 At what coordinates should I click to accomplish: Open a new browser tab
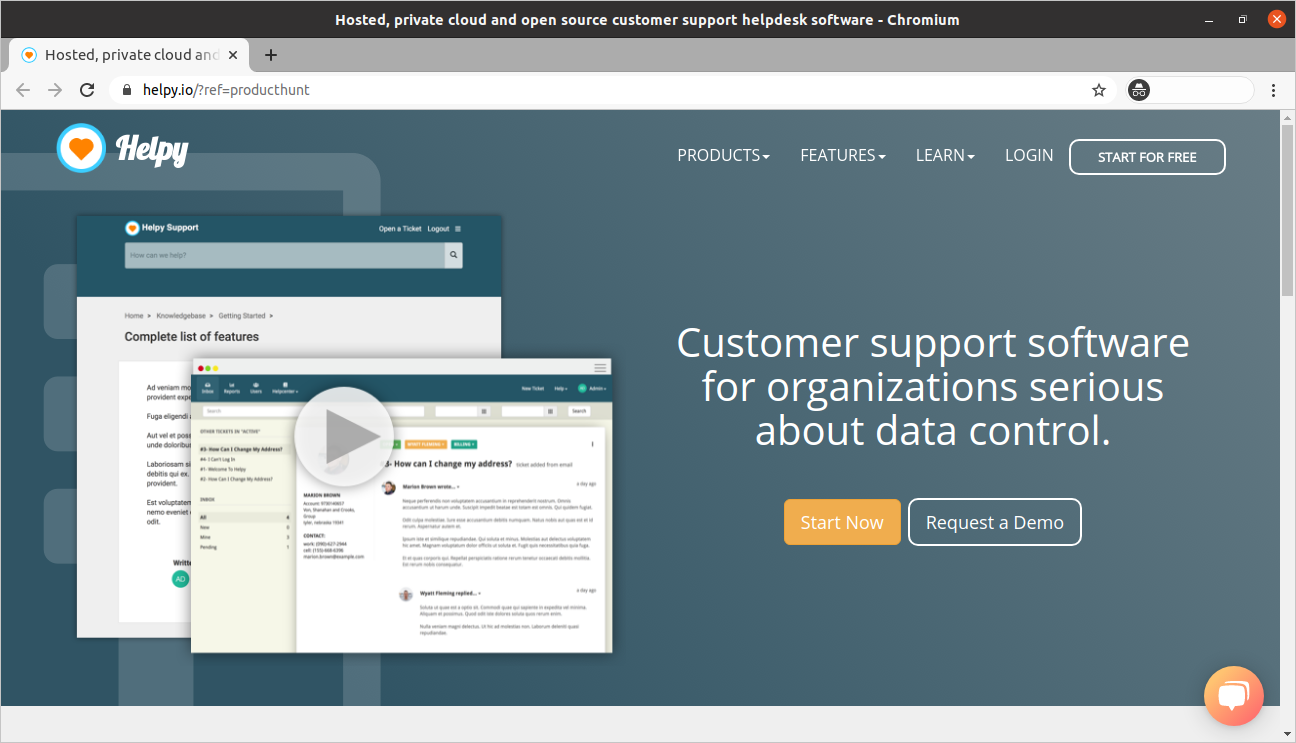[270, 55]
